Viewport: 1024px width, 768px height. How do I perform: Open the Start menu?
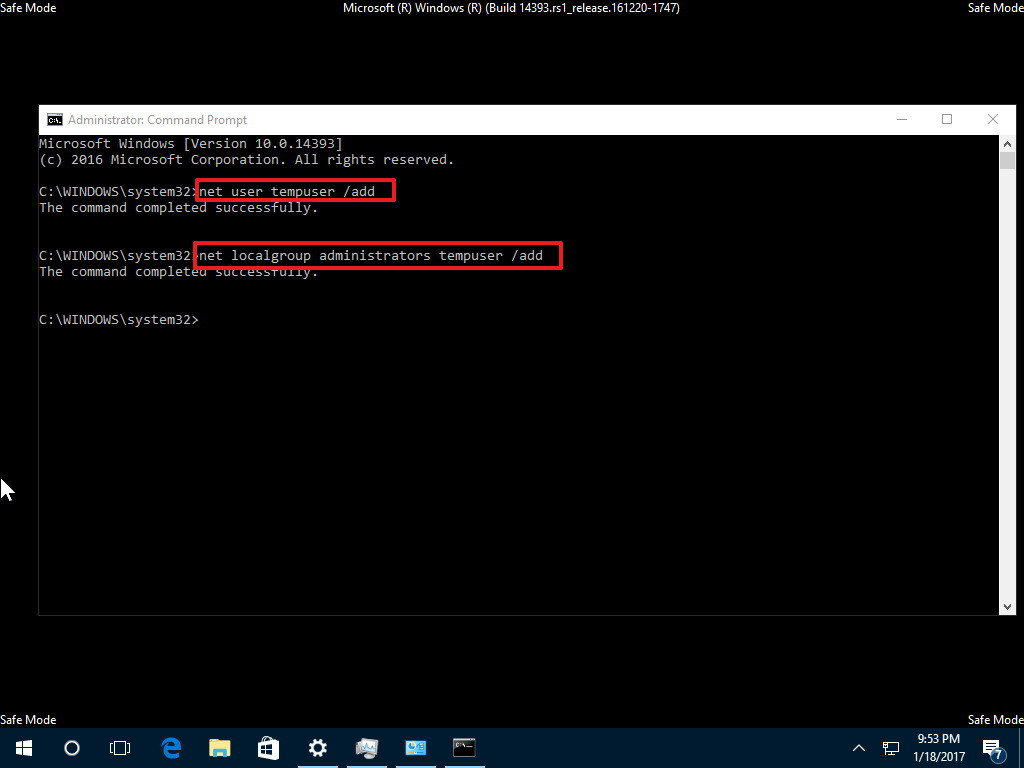(x=22, y=747)
